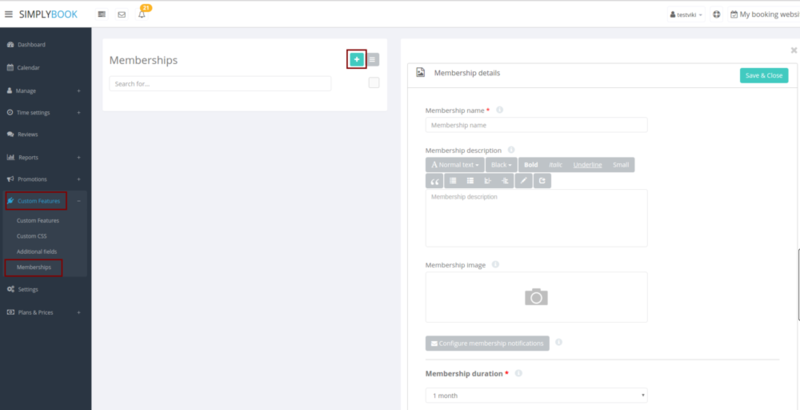Apply Underline formatting in editor

click(587, 165)
